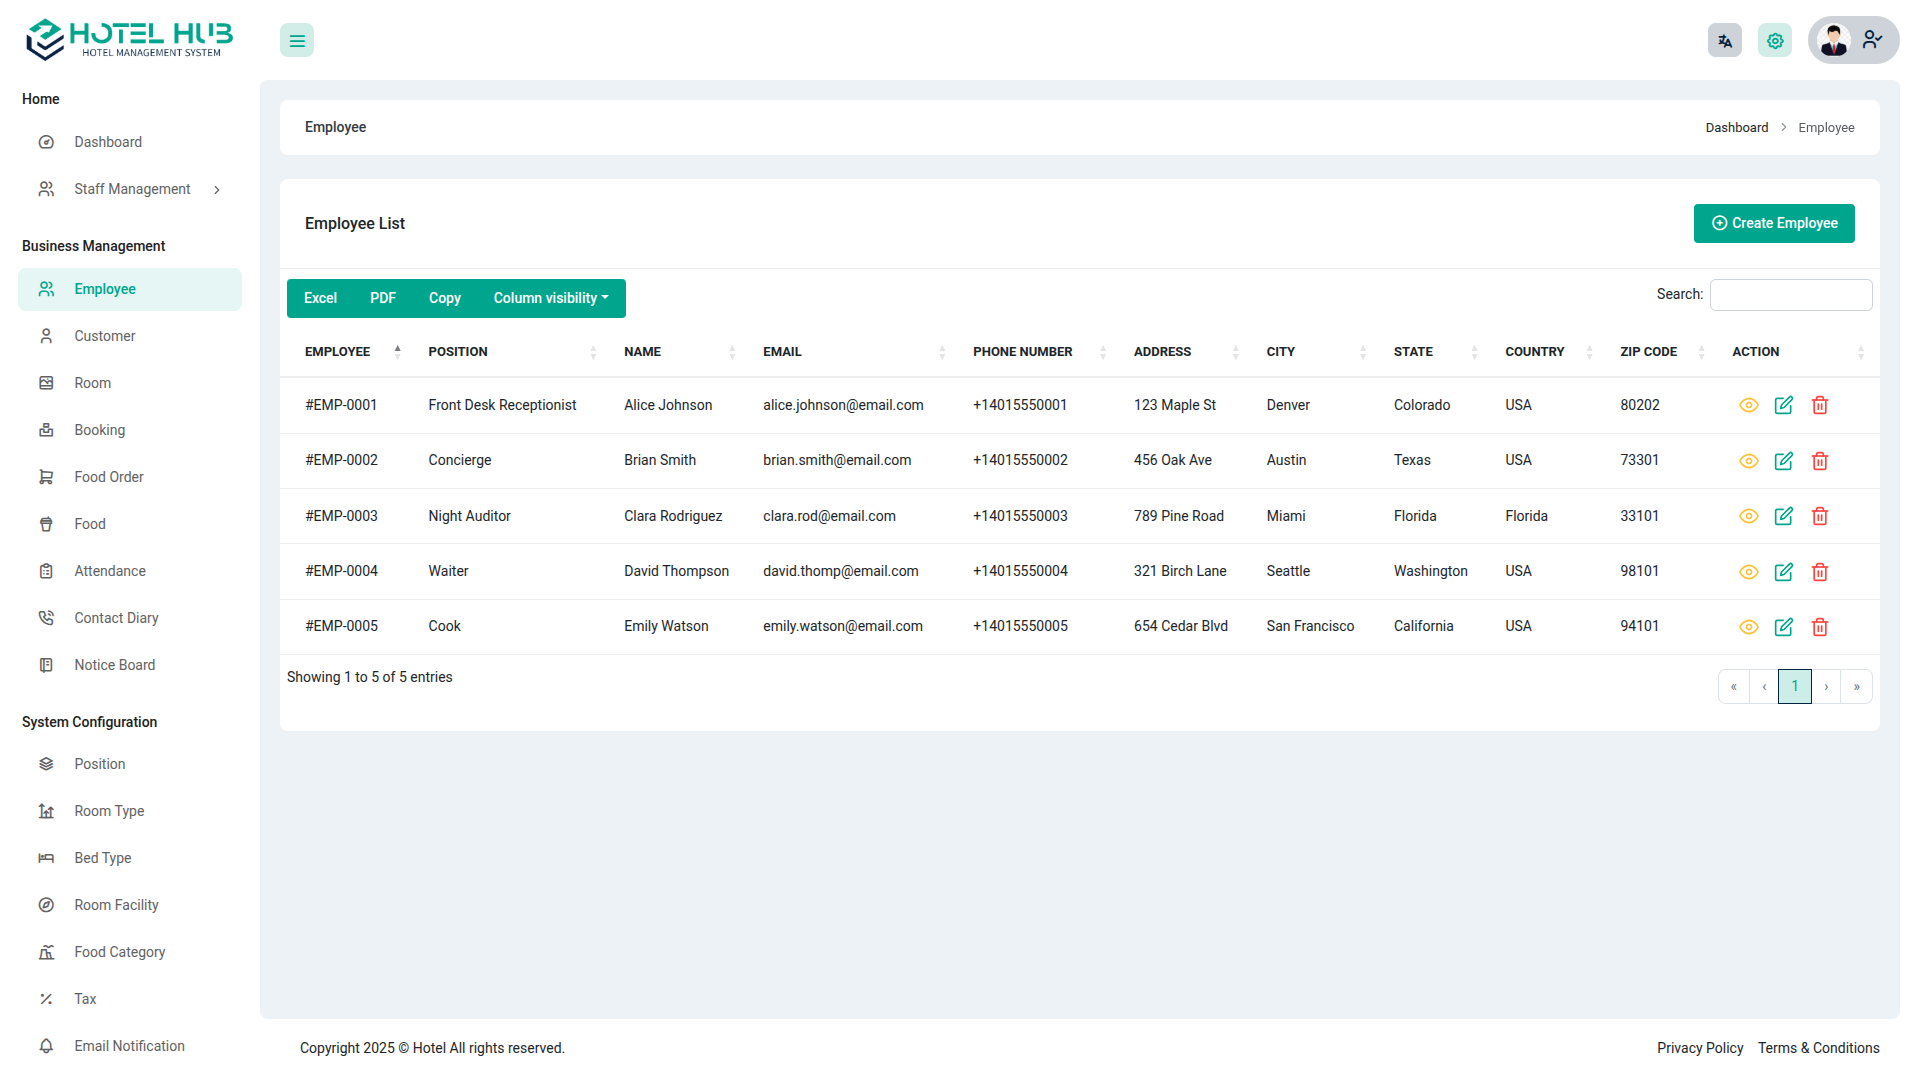The height and width of the screenshot is (1080, 1920).
Task: Go to Room Type configuration
Action: [x=109, y=811]
